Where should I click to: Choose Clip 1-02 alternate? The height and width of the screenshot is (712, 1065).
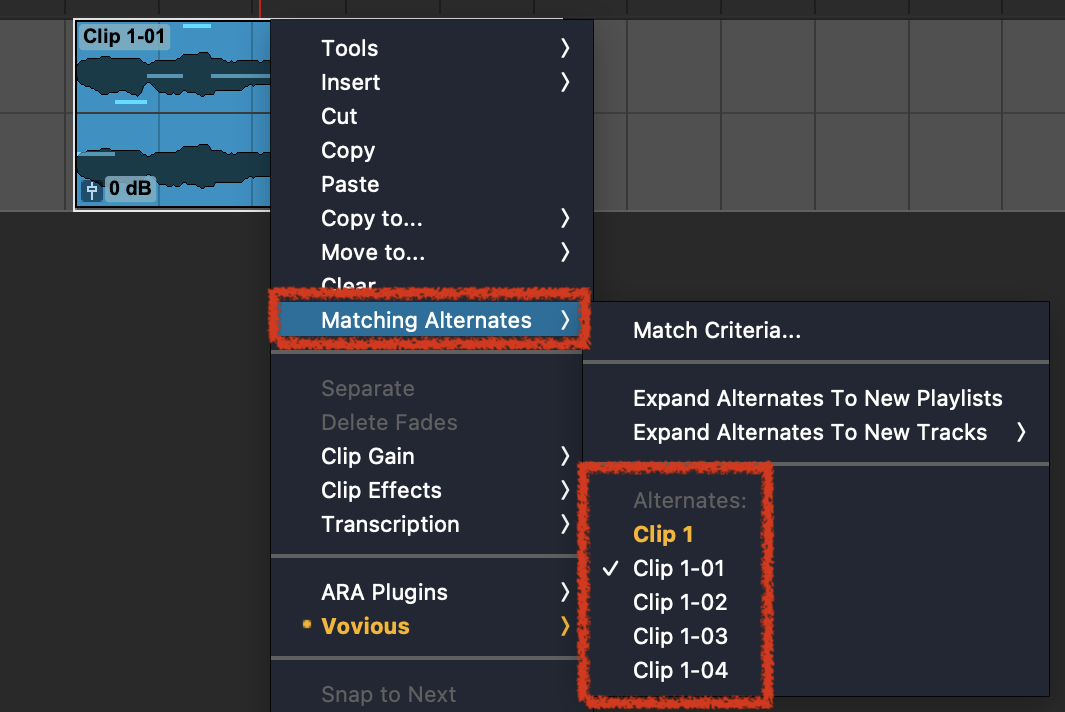tap(680, 602)
